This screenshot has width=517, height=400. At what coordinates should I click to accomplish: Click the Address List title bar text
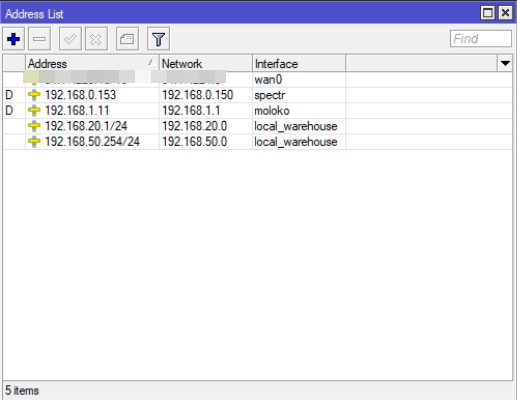click(x=34, y=14)
